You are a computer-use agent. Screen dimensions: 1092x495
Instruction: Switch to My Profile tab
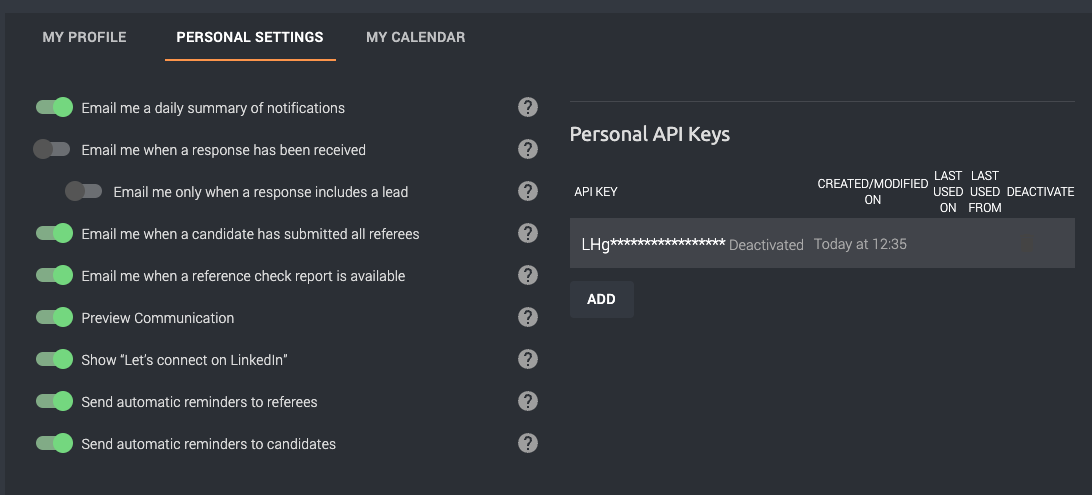[x=84, y=37]
